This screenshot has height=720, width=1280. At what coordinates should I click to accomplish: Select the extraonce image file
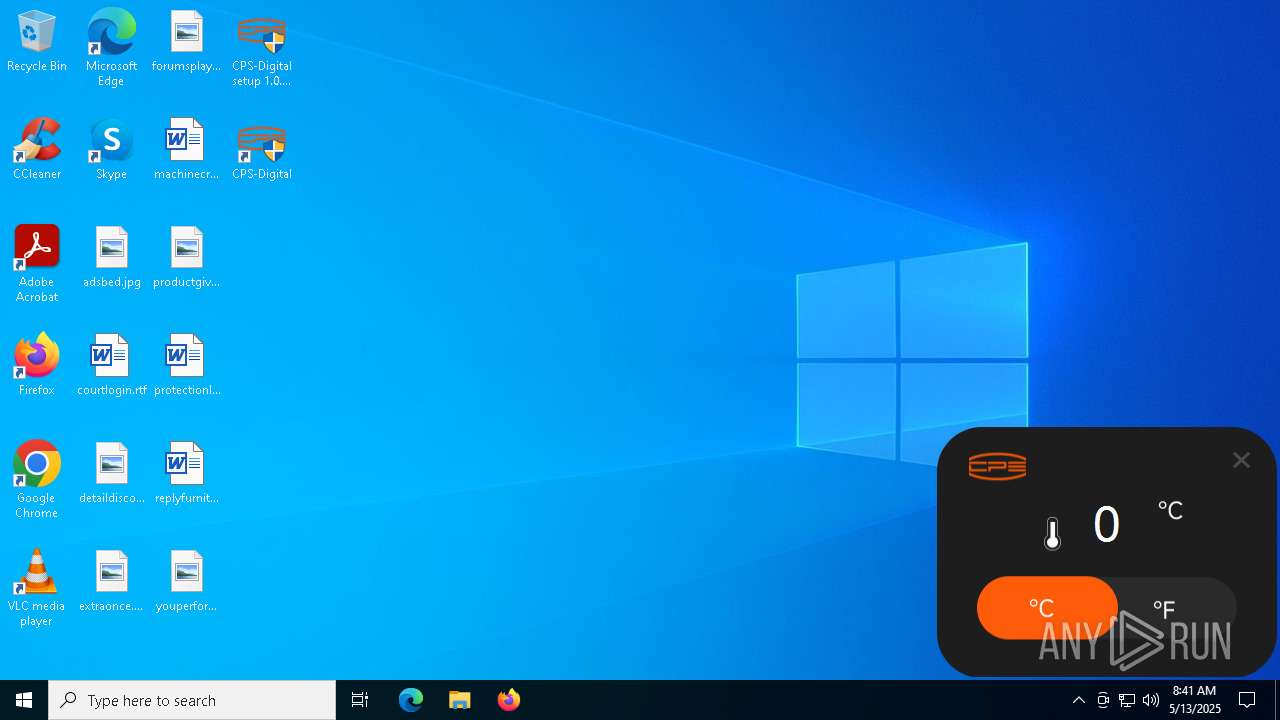[111, 582]
